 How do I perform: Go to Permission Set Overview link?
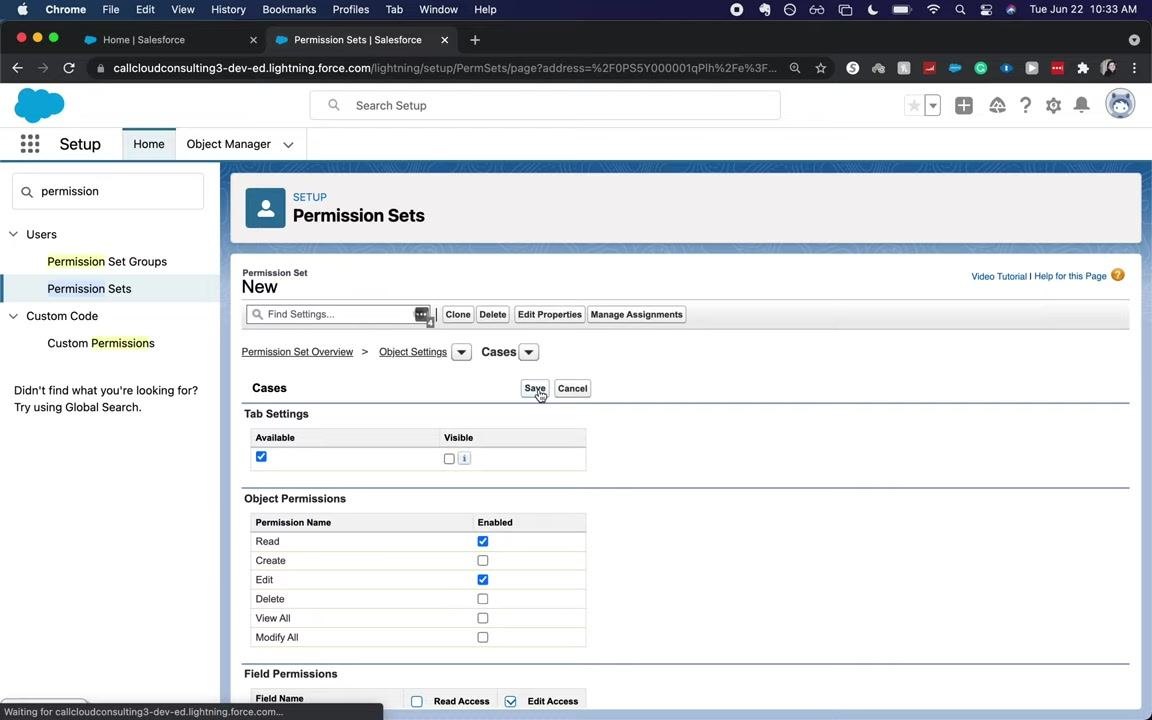[x=298, y=352]
